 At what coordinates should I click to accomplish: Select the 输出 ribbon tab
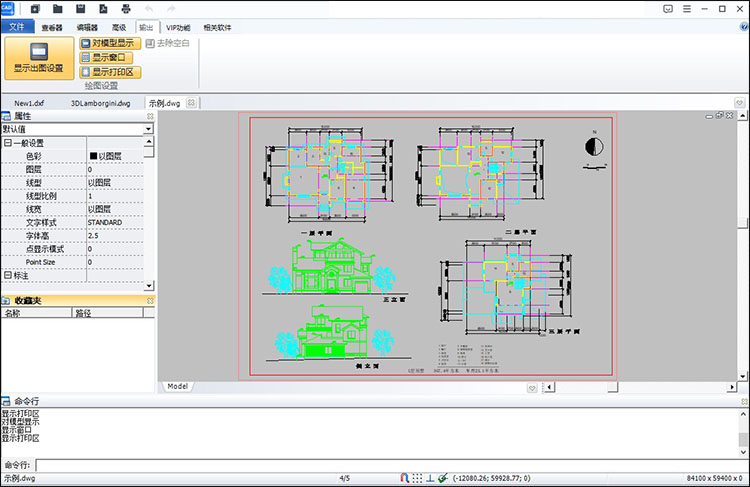pyautogui.click(x=146, y=28)
